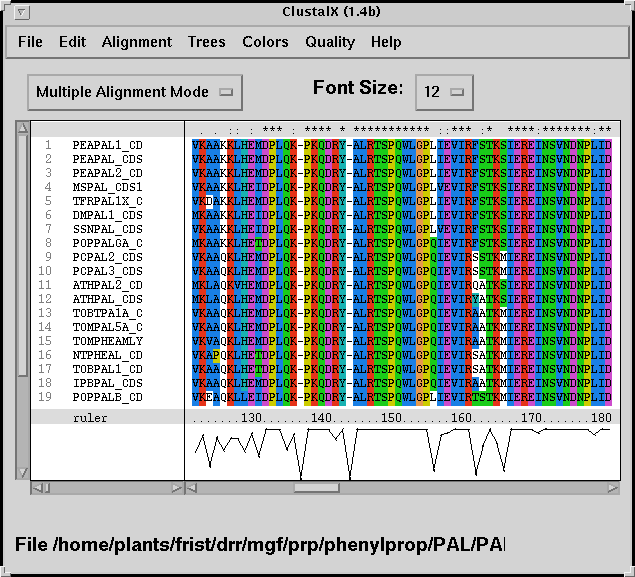Select sequence NTPHEAL_CD
Viewport: 635px width, 577px height.
[x=107, y=355]
